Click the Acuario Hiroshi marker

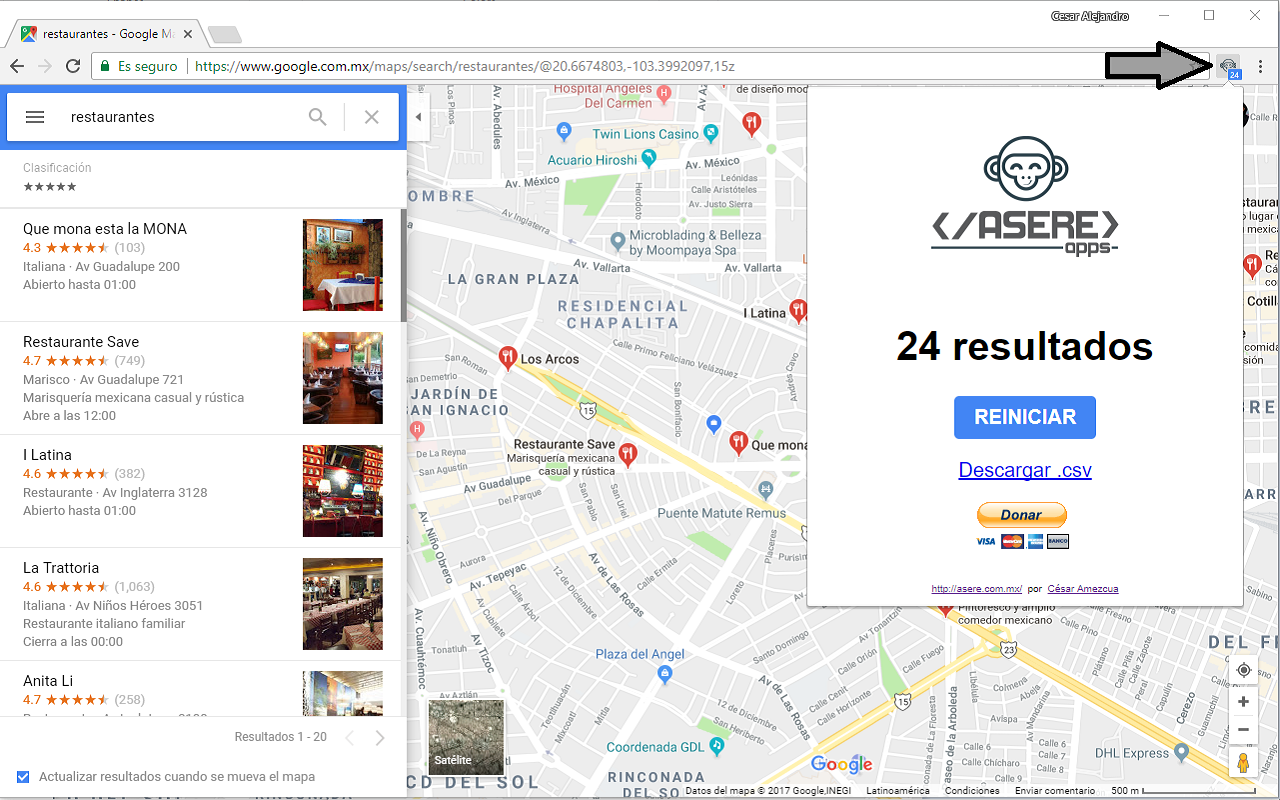[x=649, y=158]
